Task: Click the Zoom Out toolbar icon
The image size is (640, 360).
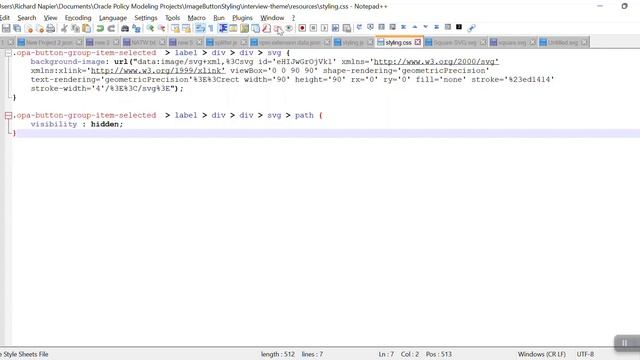Action: tap(162, 28)
